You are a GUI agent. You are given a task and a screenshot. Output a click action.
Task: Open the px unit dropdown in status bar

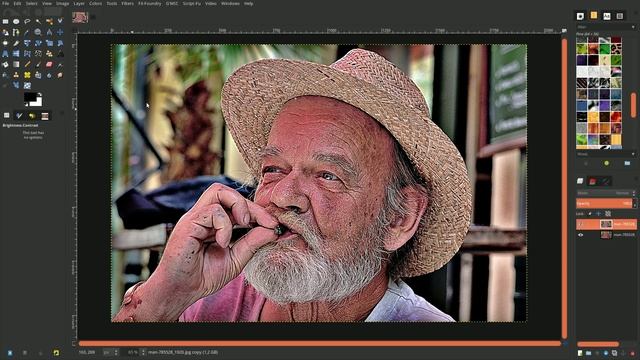pyautogui.click(x=110, y=352)
